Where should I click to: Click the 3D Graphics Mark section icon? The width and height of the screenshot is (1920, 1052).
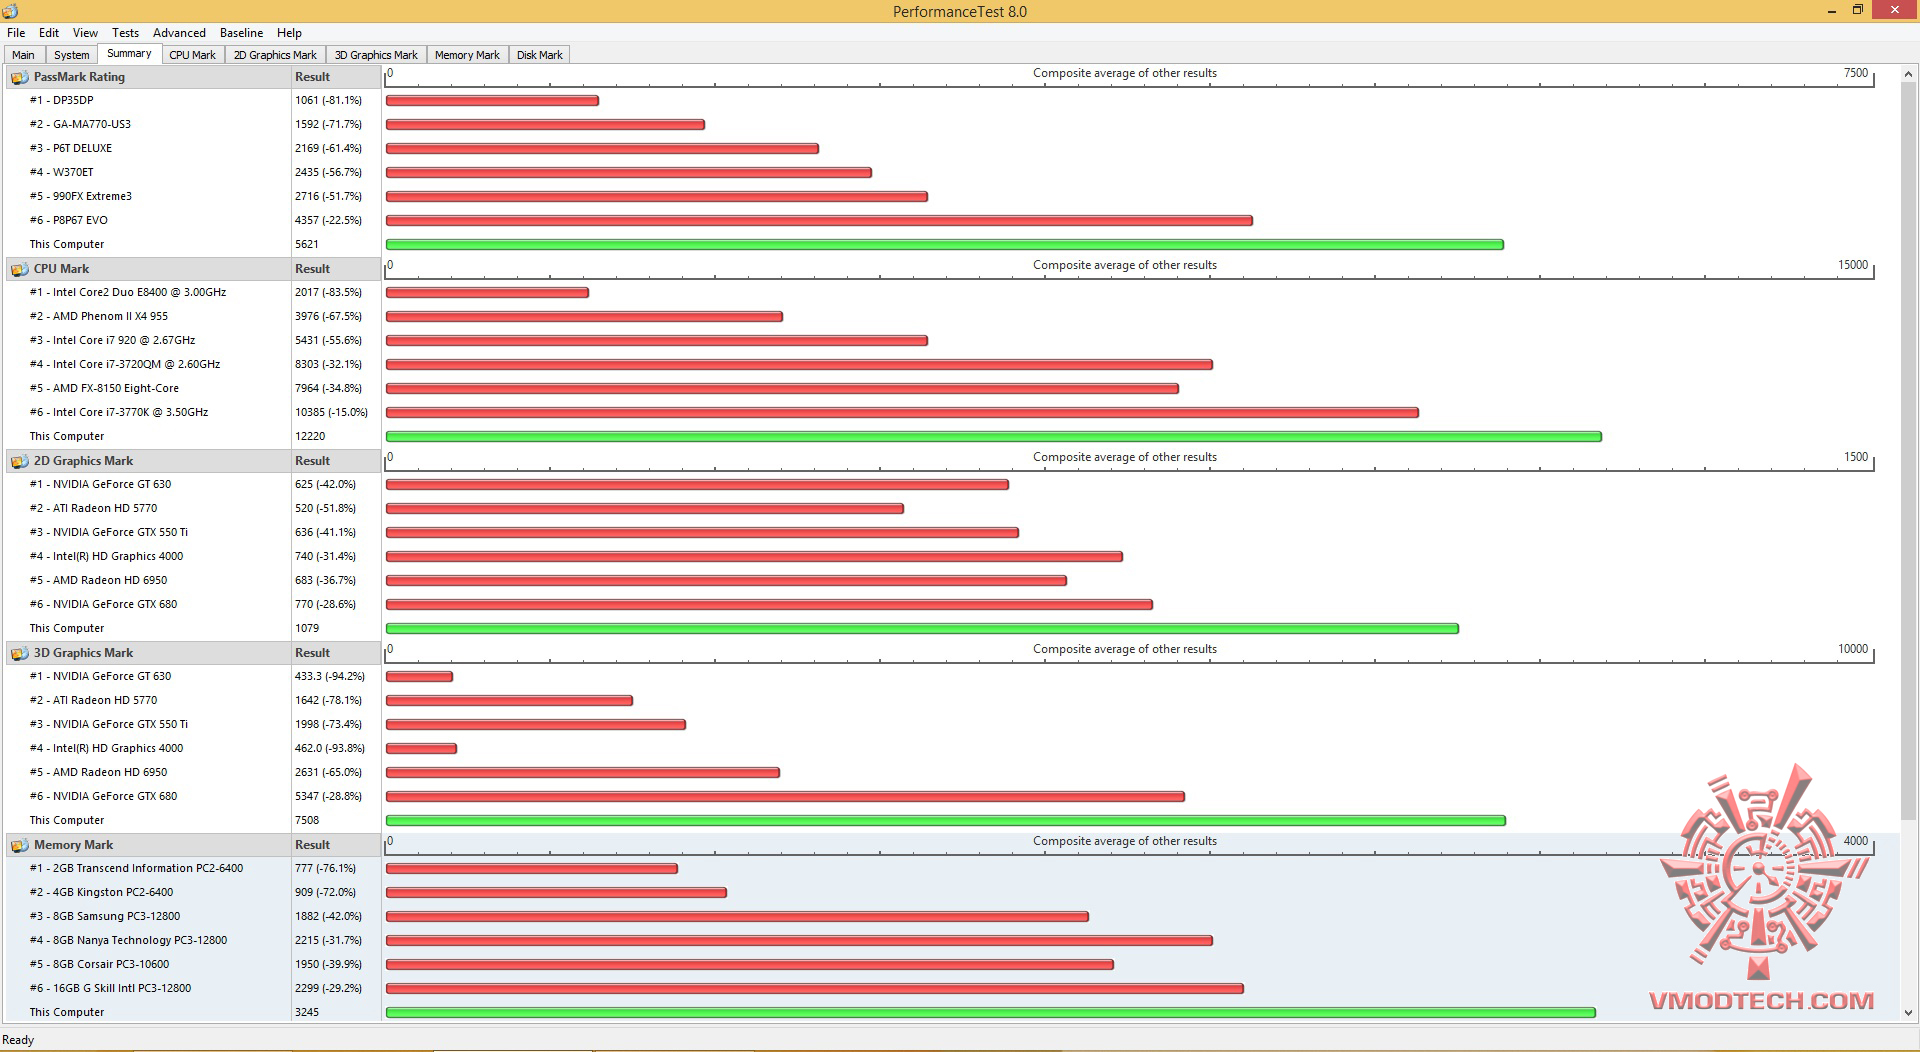(19, 653)
